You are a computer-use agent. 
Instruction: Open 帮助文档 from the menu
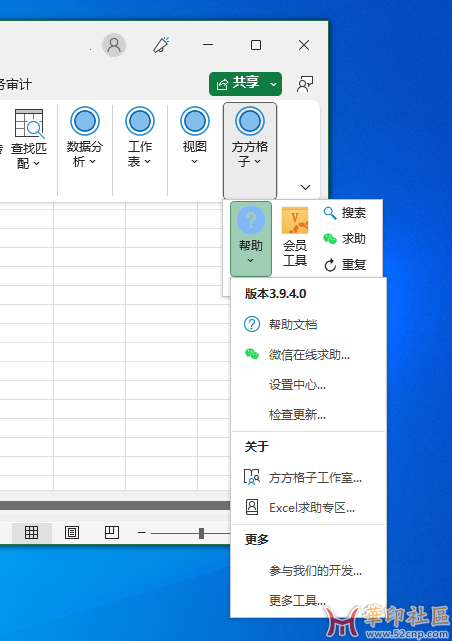pos(309,325)
